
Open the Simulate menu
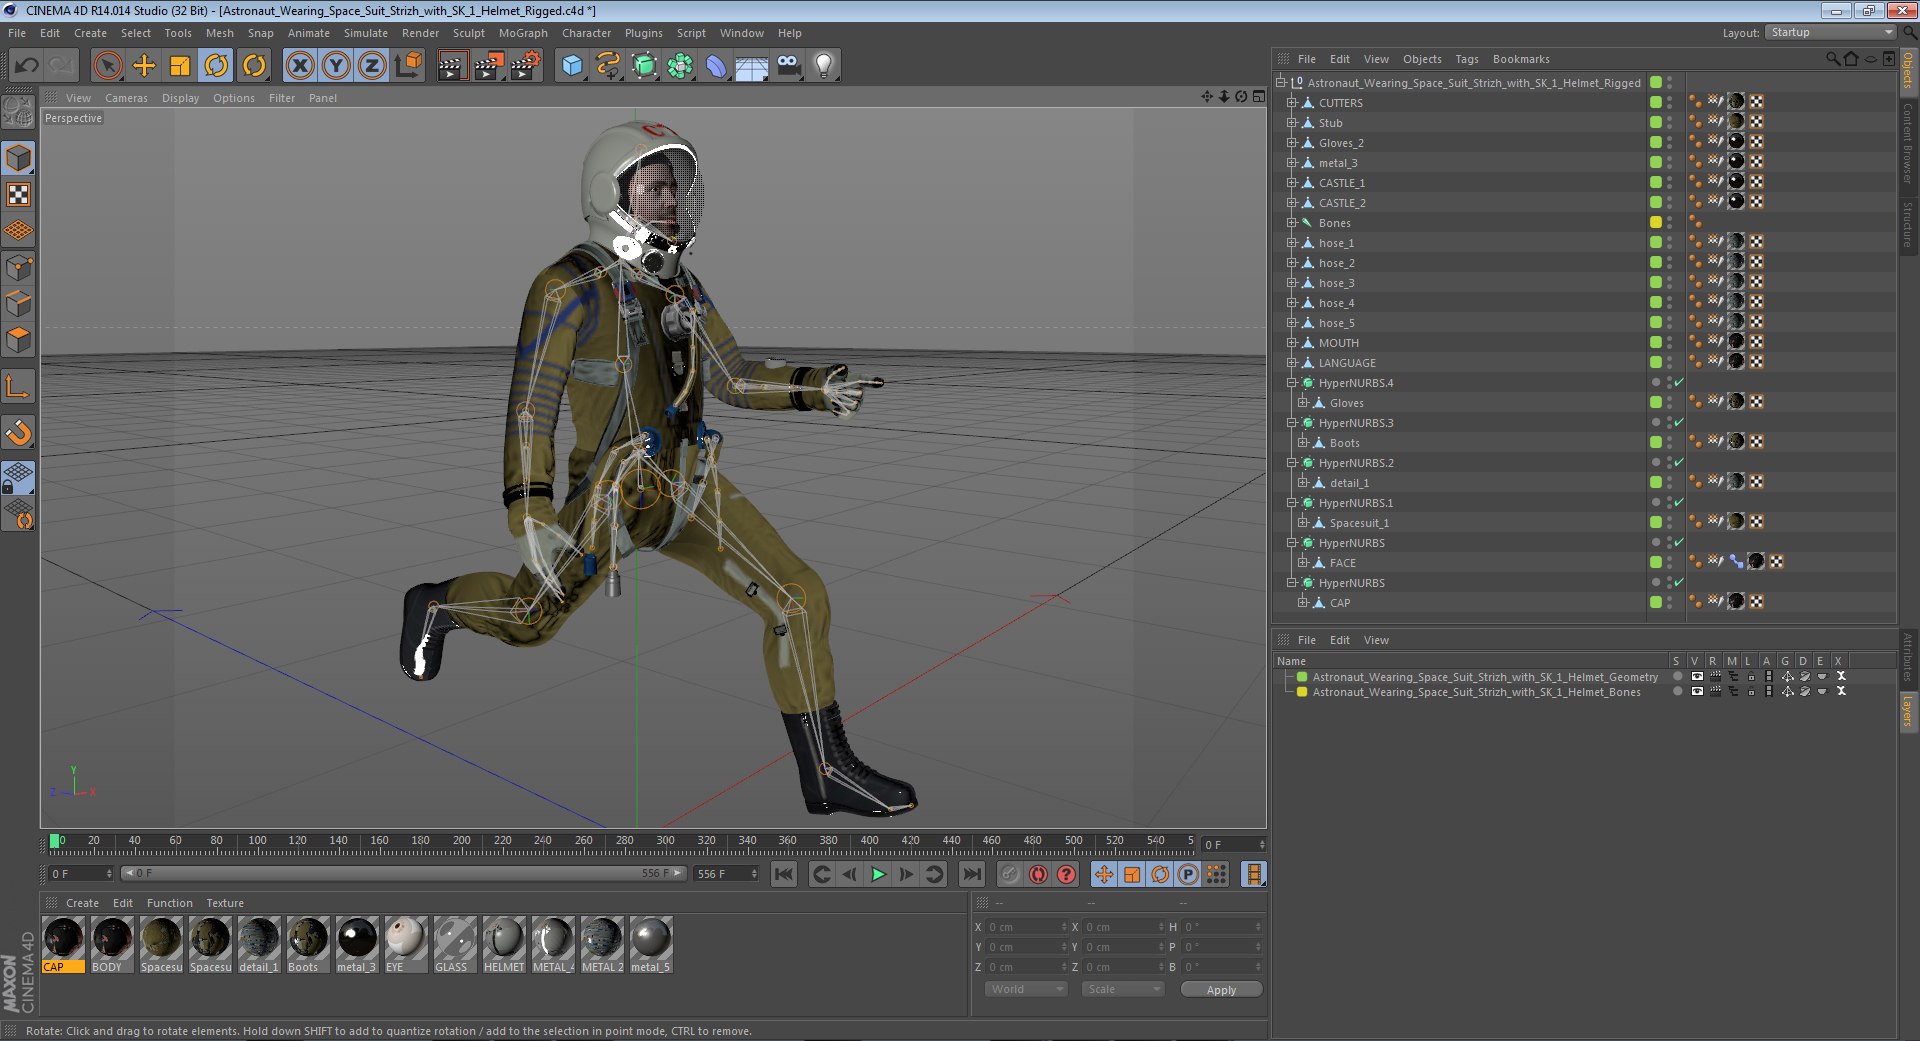tap(366, 33)
